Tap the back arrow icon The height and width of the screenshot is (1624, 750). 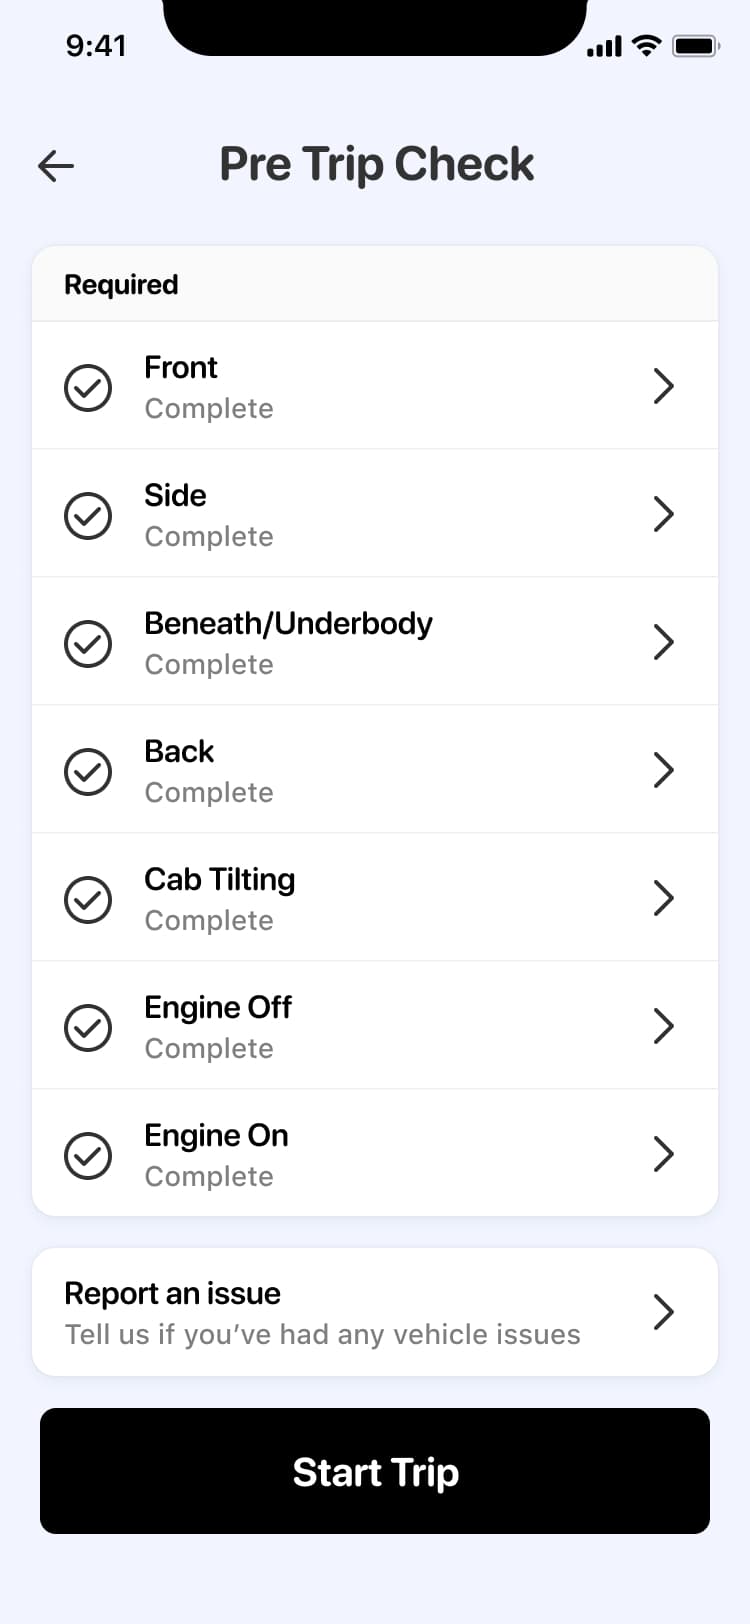tap(56, 166)
